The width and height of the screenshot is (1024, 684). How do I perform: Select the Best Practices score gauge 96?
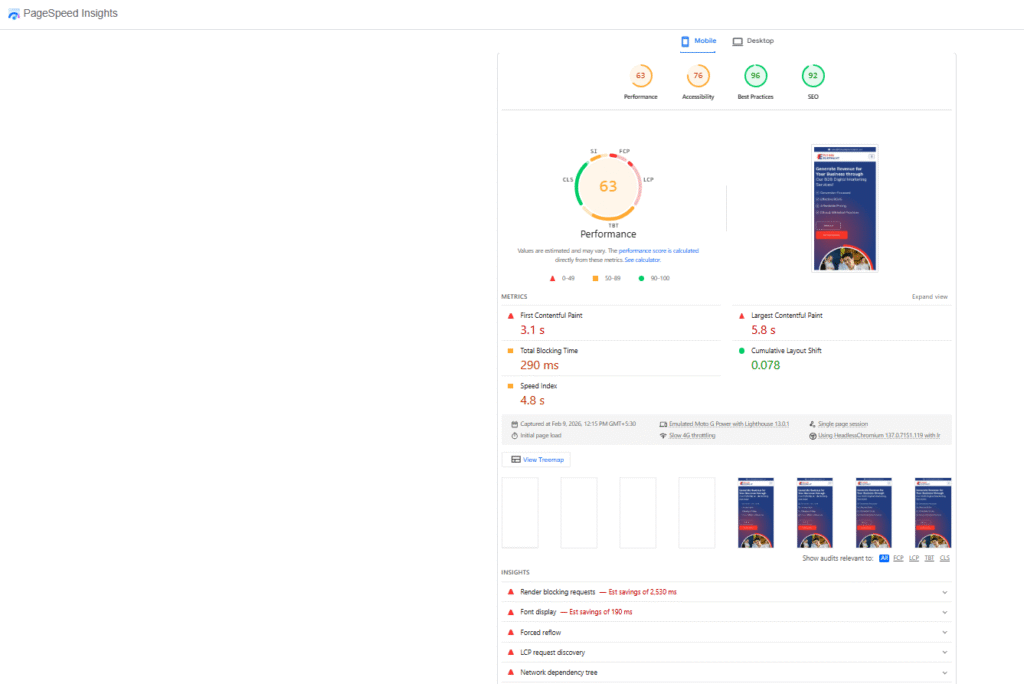(x=755, y=77)
